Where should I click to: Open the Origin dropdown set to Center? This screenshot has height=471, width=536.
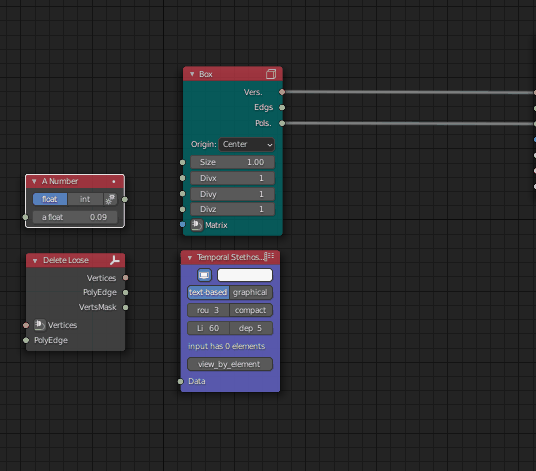pyautogui.click(x=246, y=144)
